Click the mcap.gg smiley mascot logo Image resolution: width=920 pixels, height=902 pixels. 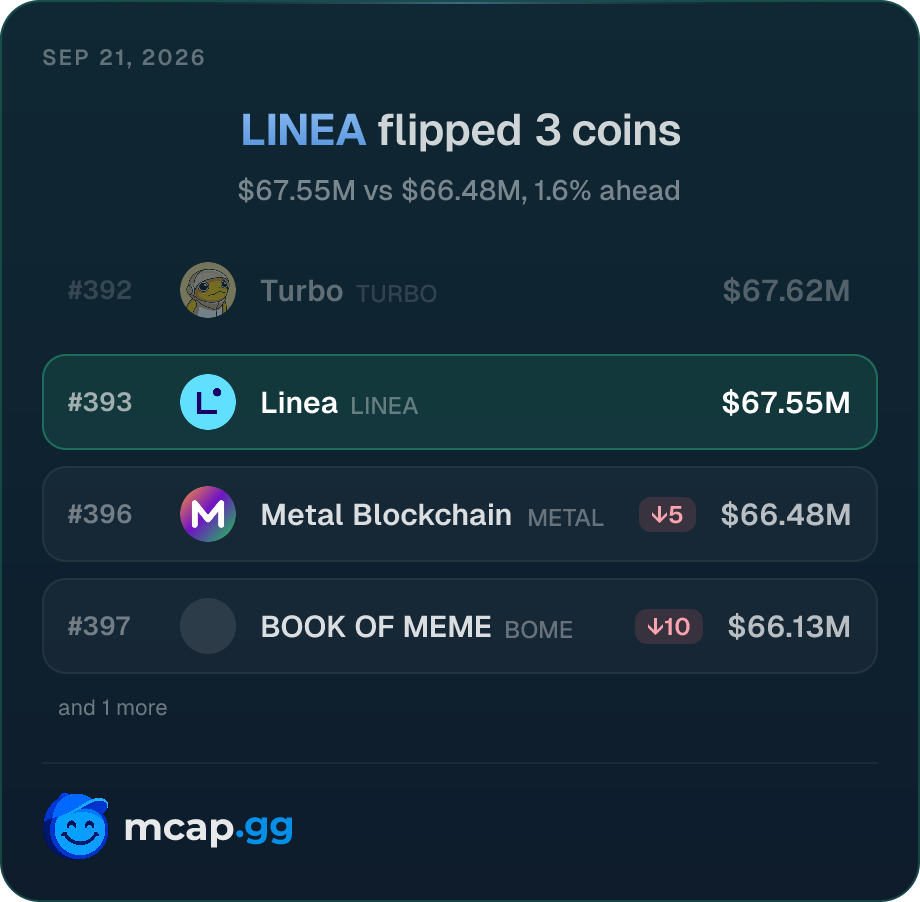pyautogui.click(x=76, y=826)
